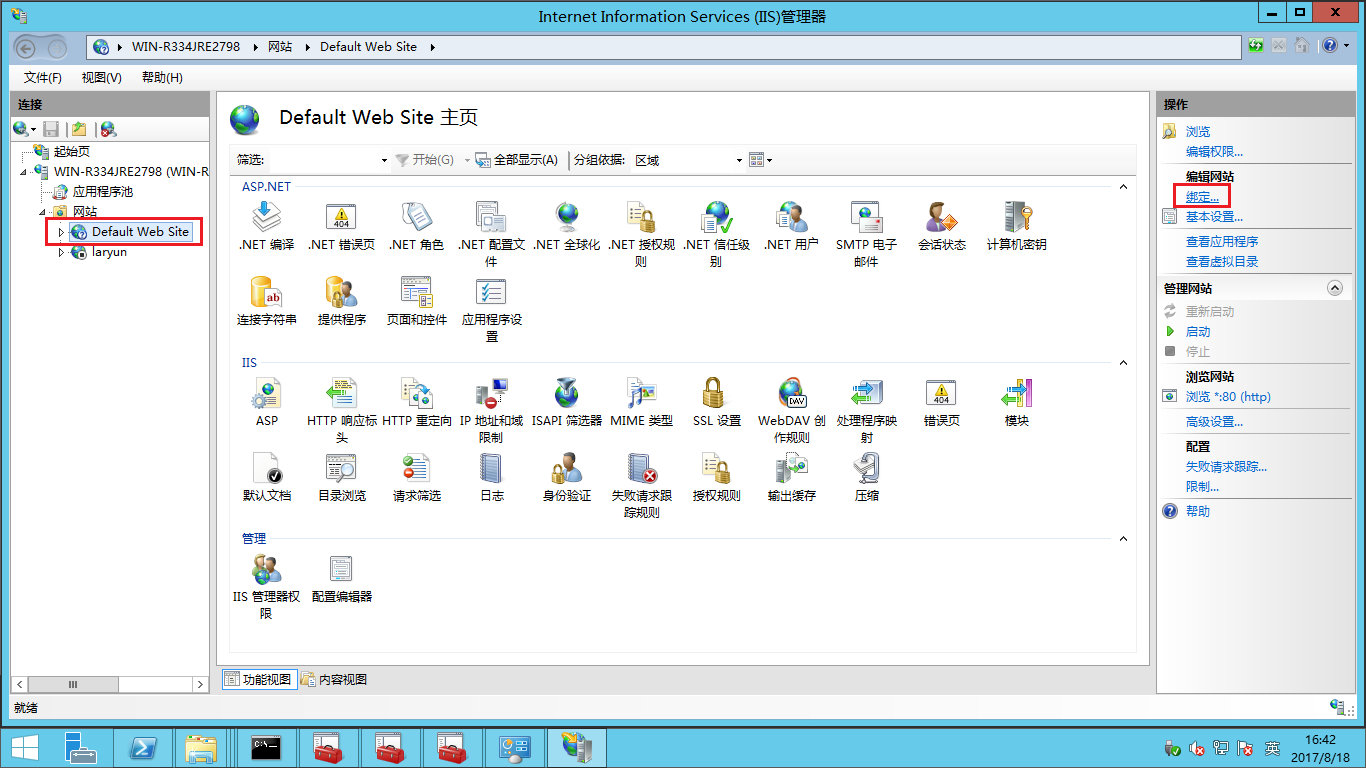The width and height of the screenshot is (1366, 768).
Task: Open the 日志 feature icon
Action: click(491, 469)
